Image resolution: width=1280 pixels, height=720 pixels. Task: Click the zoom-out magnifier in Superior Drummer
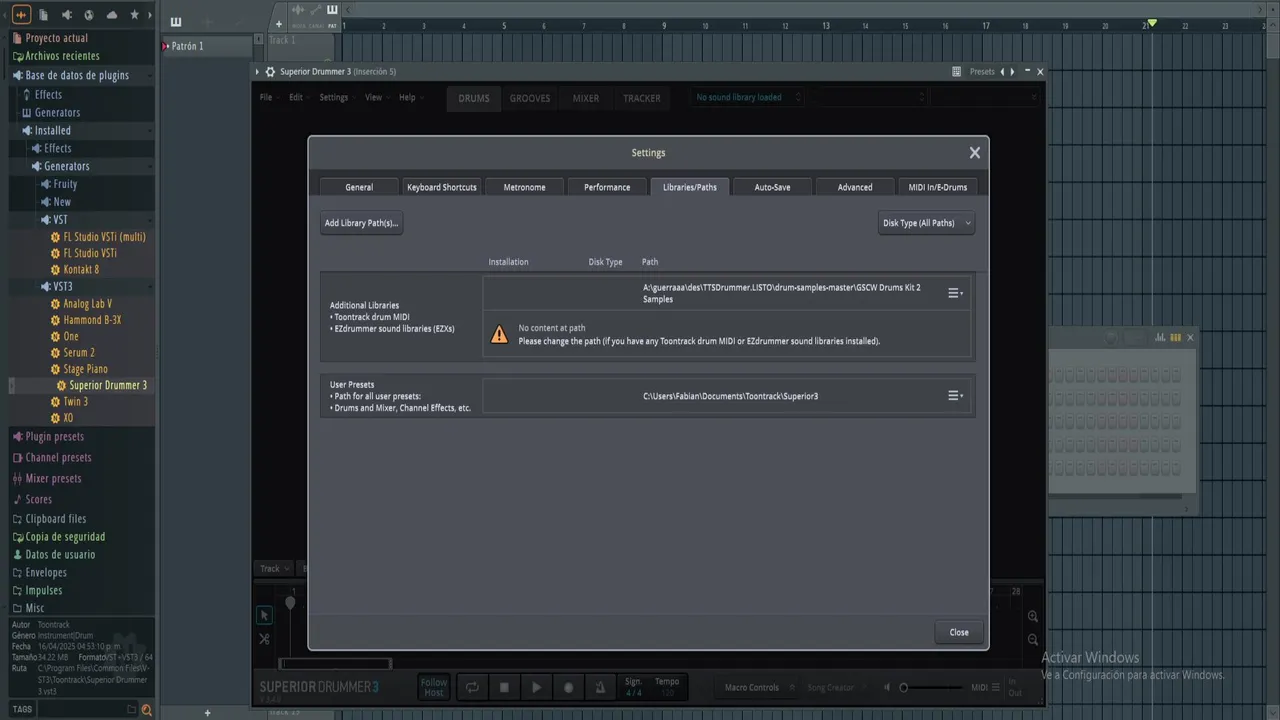[x=1033, y=640]
